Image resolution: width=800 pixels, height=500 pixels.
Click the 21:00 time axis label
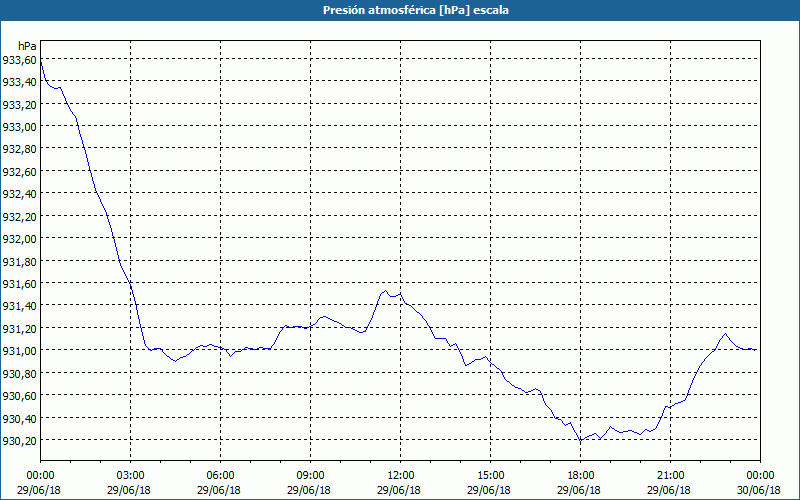[x=670, y=476]
